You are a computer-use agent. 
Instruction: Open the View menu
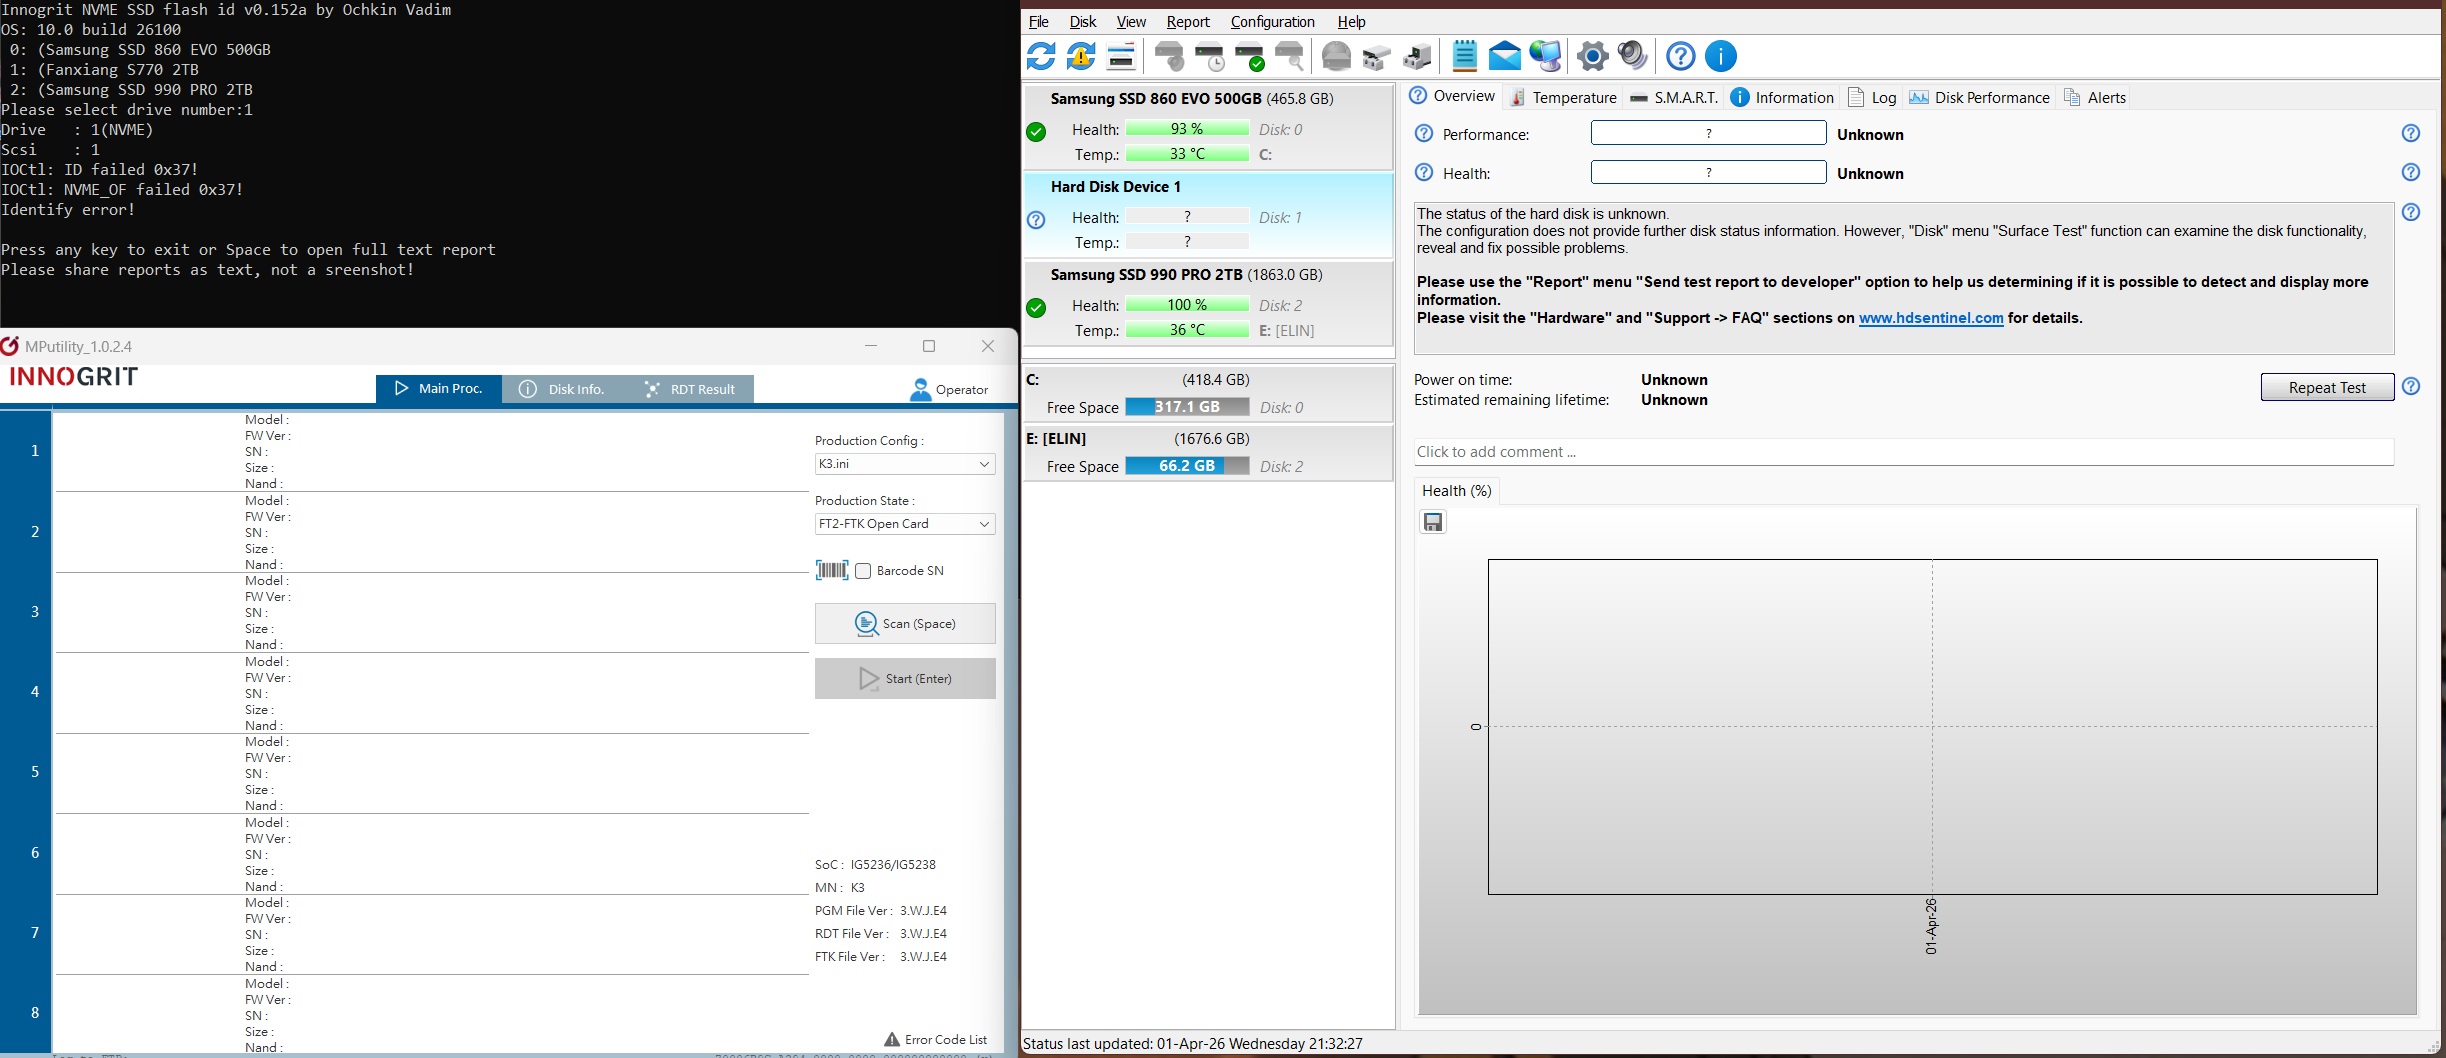(1131, 22)
